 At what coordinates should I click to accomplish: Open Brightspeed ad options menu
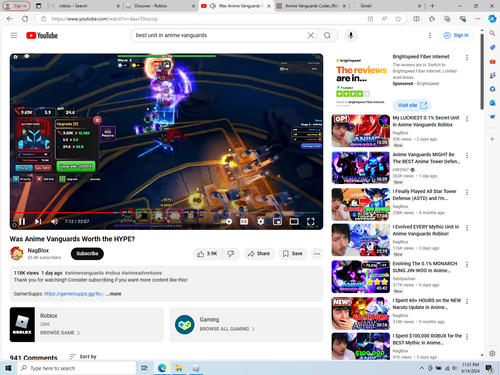(x=467, y=58)
